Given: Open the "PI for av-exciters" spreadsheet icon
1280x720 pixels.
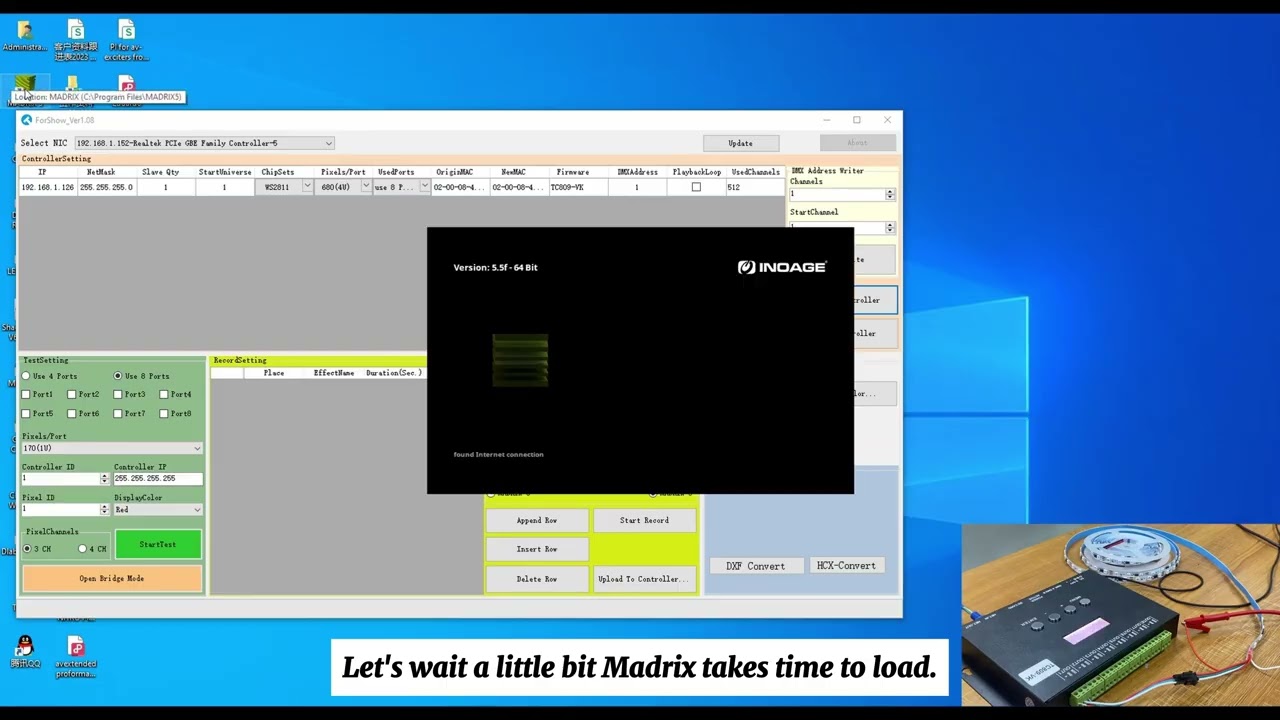Looking at the screenshot, I should click(x=126, y=40).
